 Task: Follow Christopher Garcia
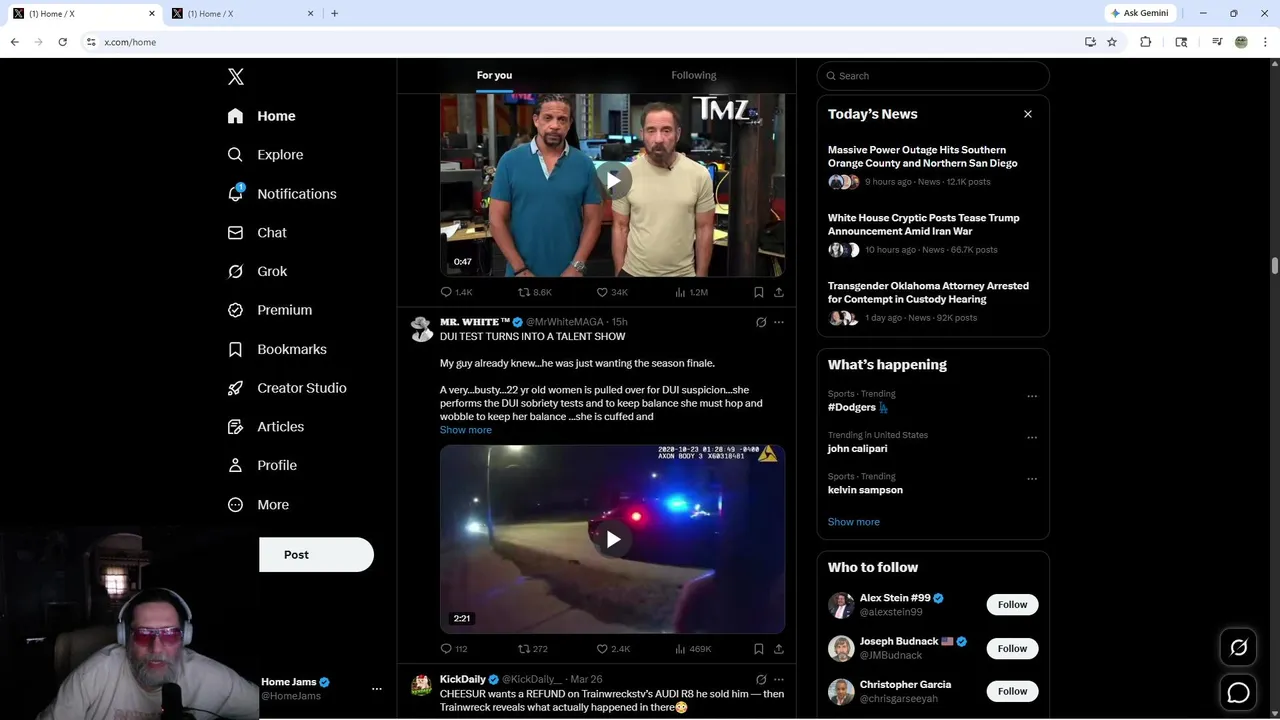pyautogui.click(x=1012, y=691)
